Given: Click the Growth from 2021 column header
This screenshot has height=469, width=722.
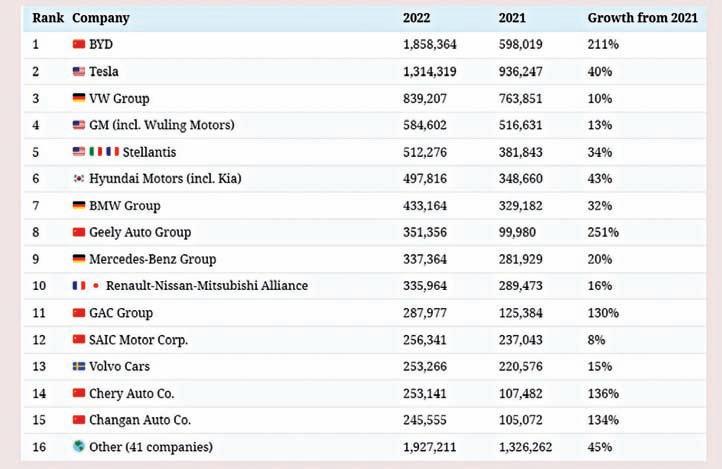Looking at the screenshot, I should [x=642, y=18].
